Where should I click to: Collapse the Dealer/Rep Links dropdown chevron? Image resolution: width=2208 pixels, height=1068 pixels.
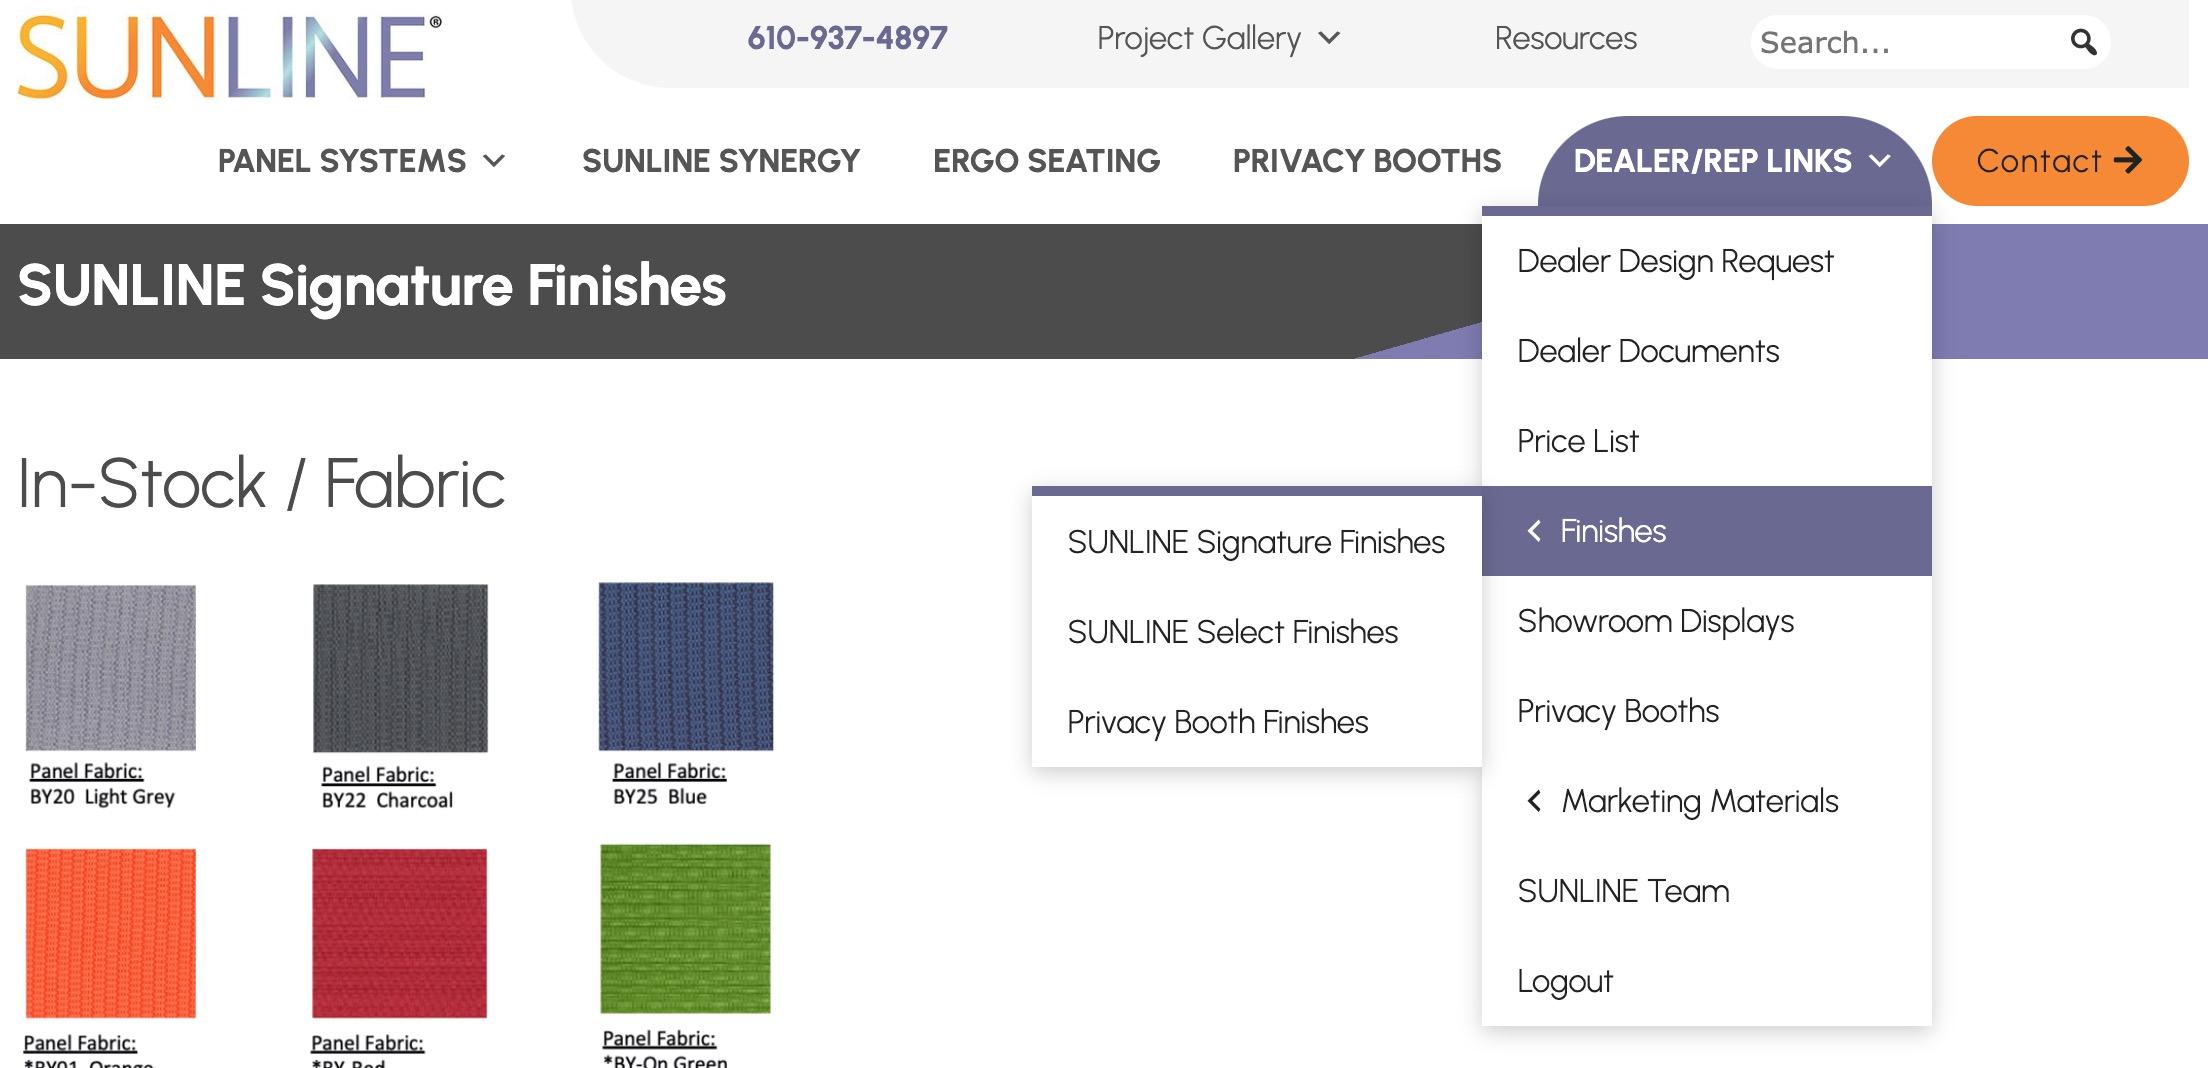pyautogui.click(x=1880, y=161)
